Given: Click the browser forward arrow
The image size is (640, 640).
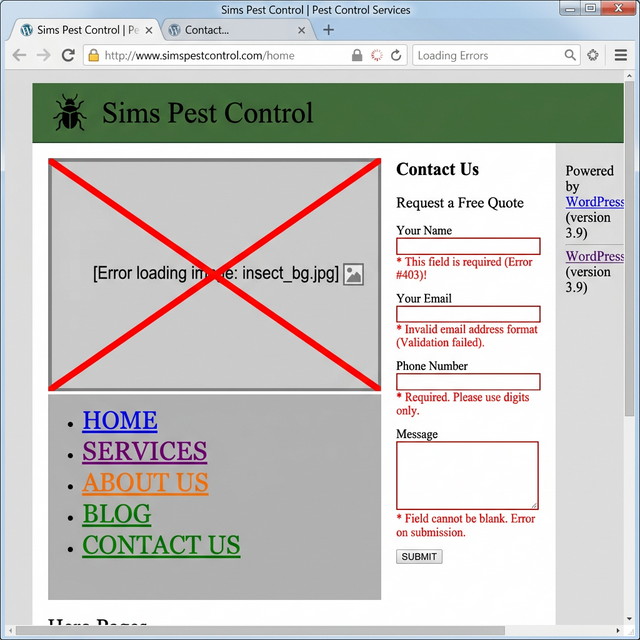Looking at the screenshot, I should coord(44,55).
